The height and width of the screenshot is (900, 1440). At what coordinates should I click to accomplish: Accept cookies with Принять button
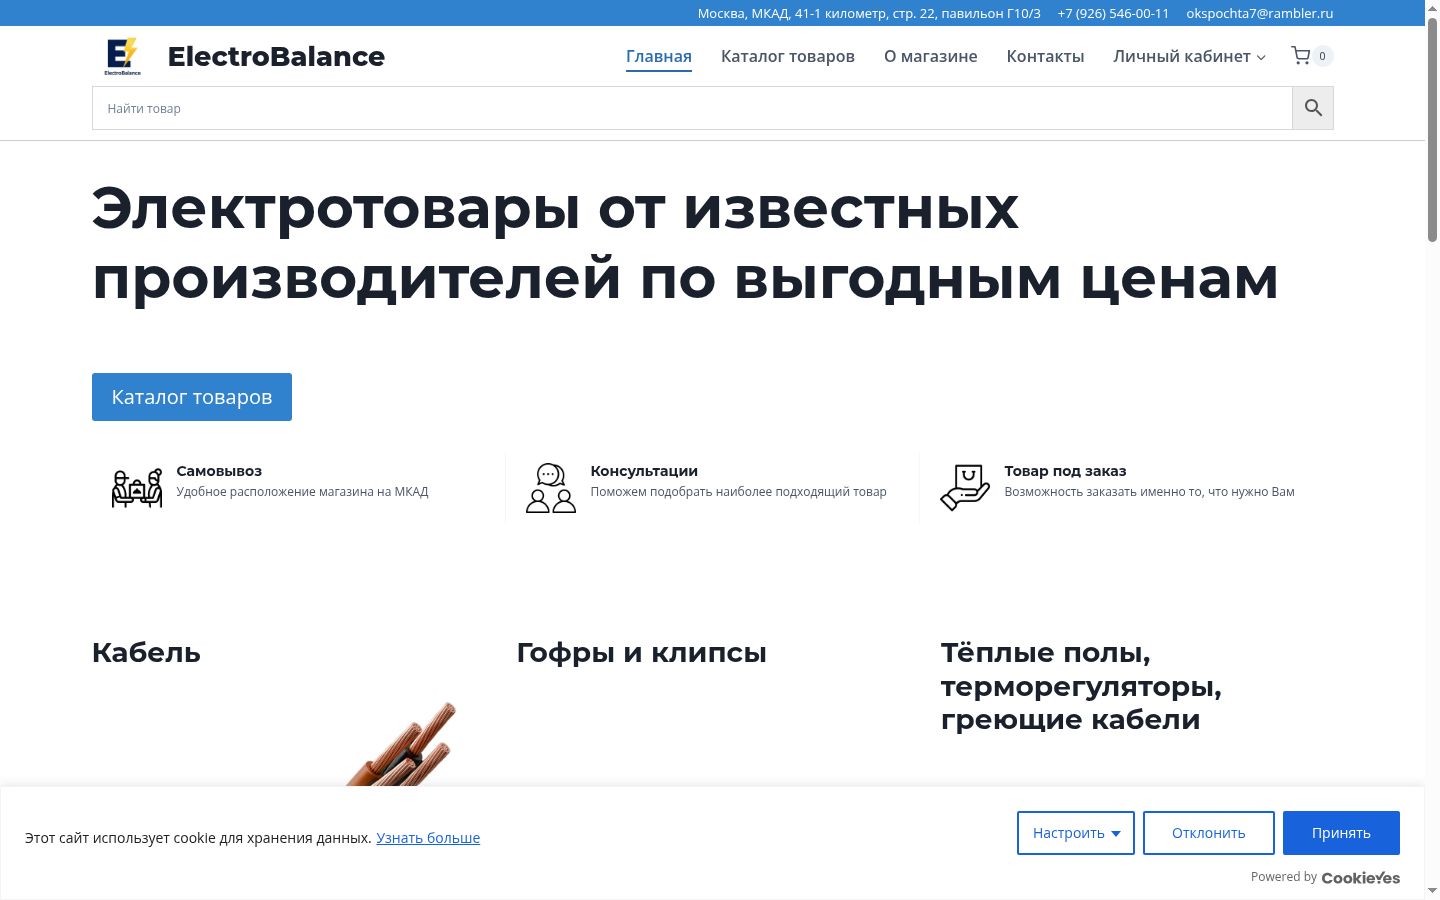1341,833
